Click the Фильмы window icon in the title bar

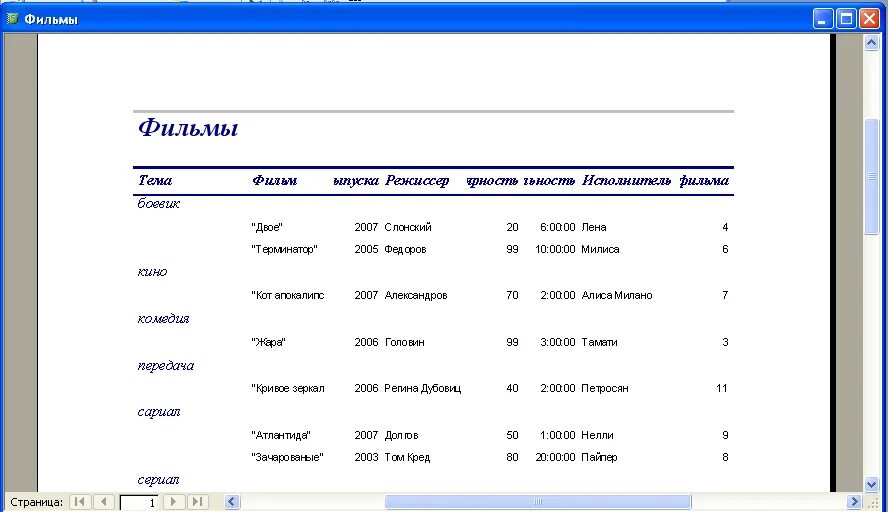pyautogui.click(x=12, y=19)
